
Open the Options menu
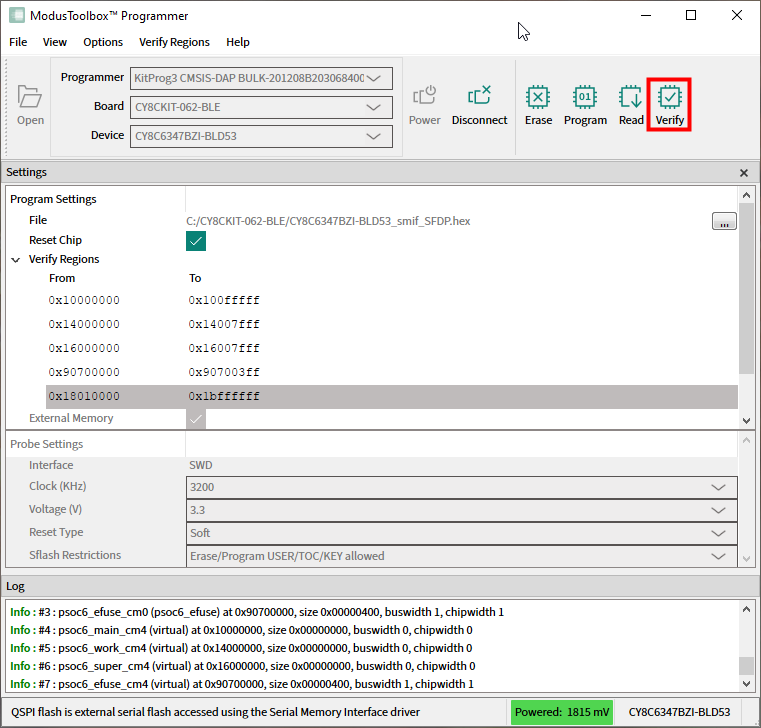pos(103,42)
